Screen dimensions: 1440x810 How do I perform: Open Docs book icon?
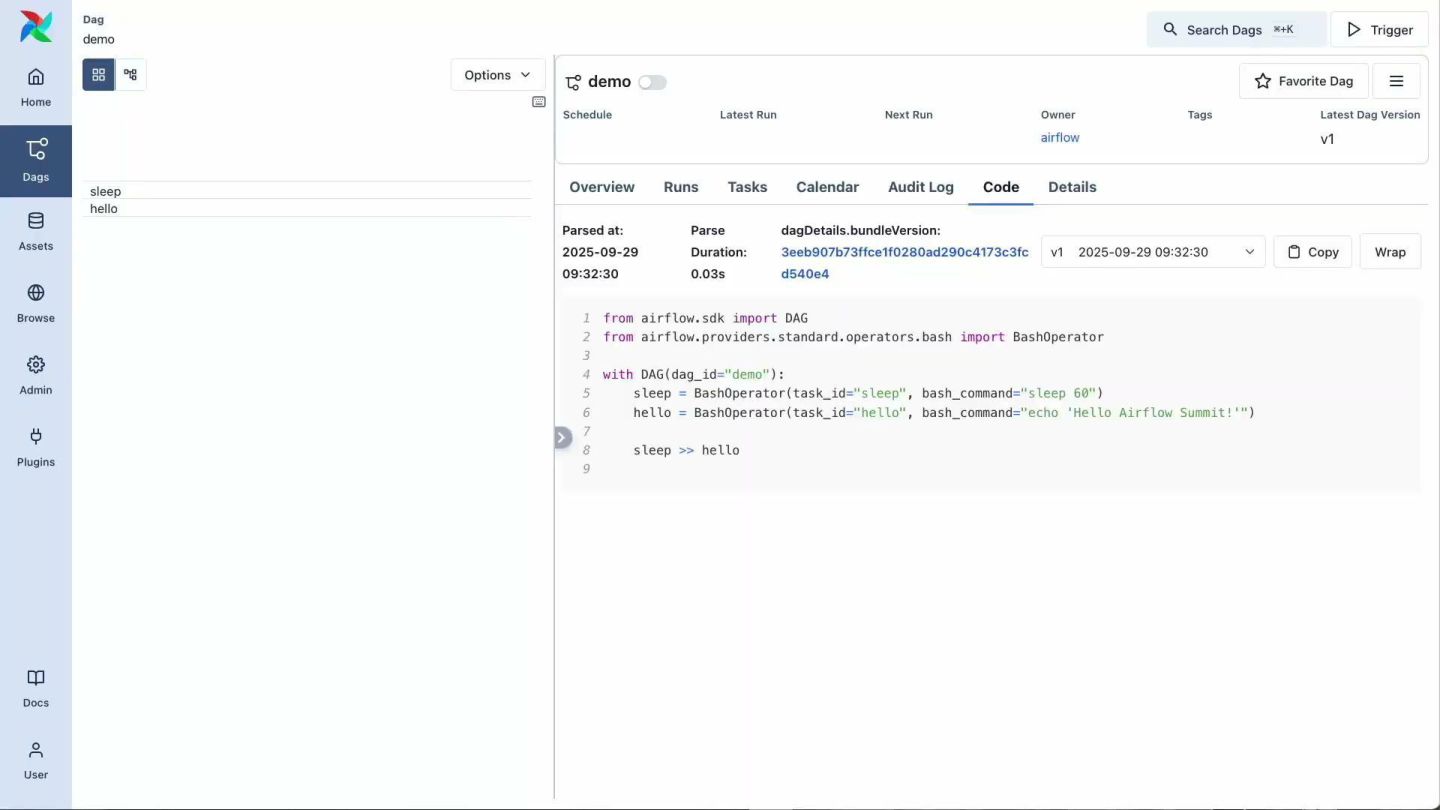tap(36, 688)
